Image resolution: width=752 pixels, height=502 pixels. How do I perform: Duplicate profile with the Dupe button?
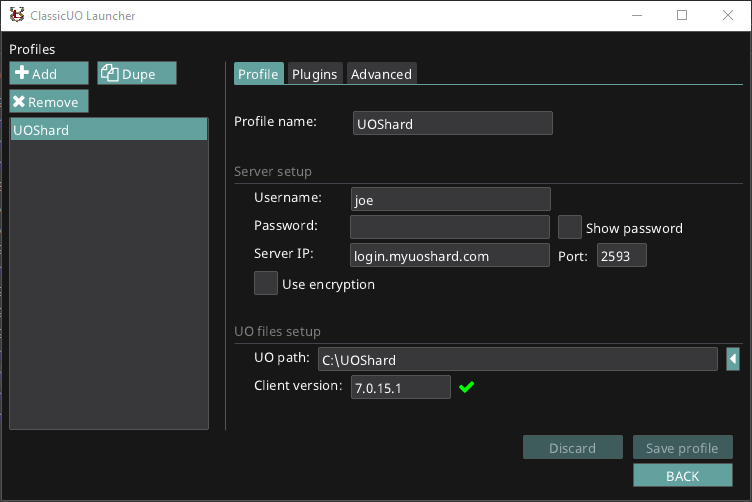tap(137, 73)
